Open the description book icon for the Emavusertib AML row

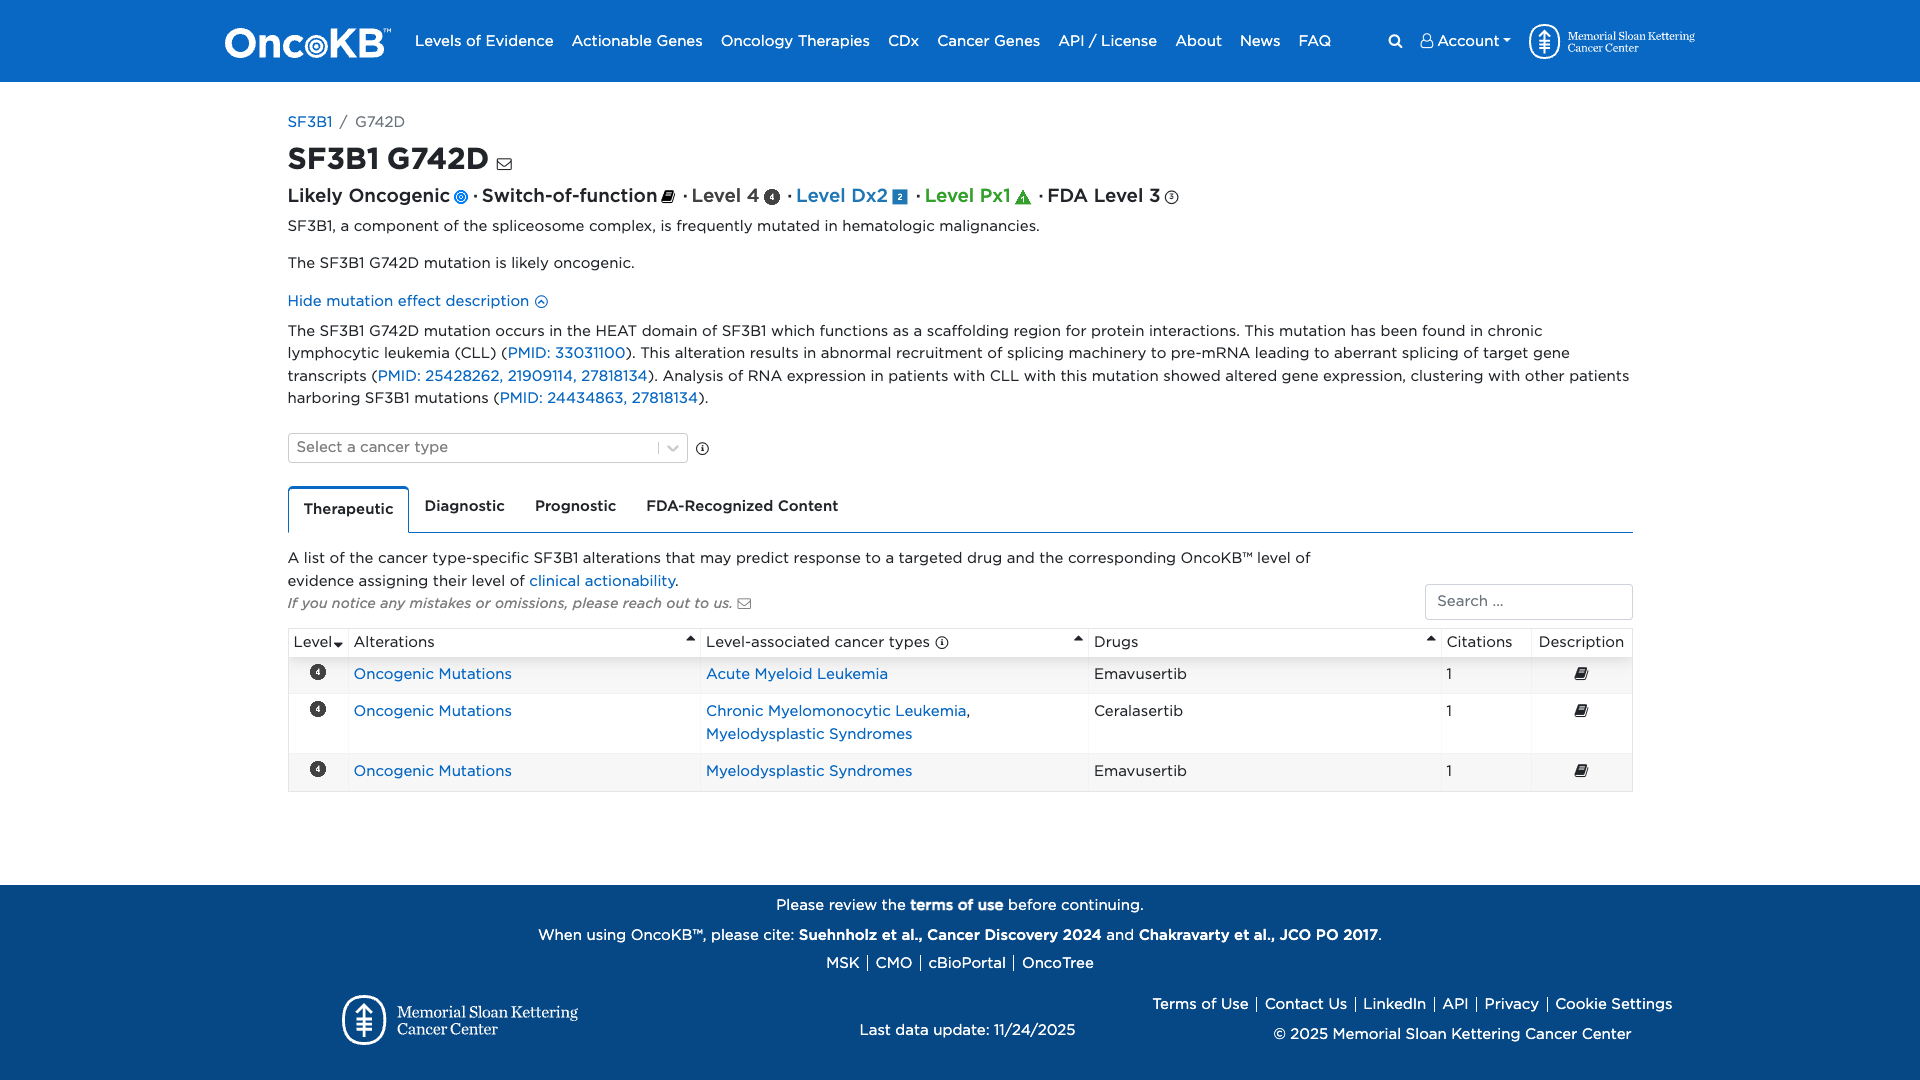(x=1582, y=673)
